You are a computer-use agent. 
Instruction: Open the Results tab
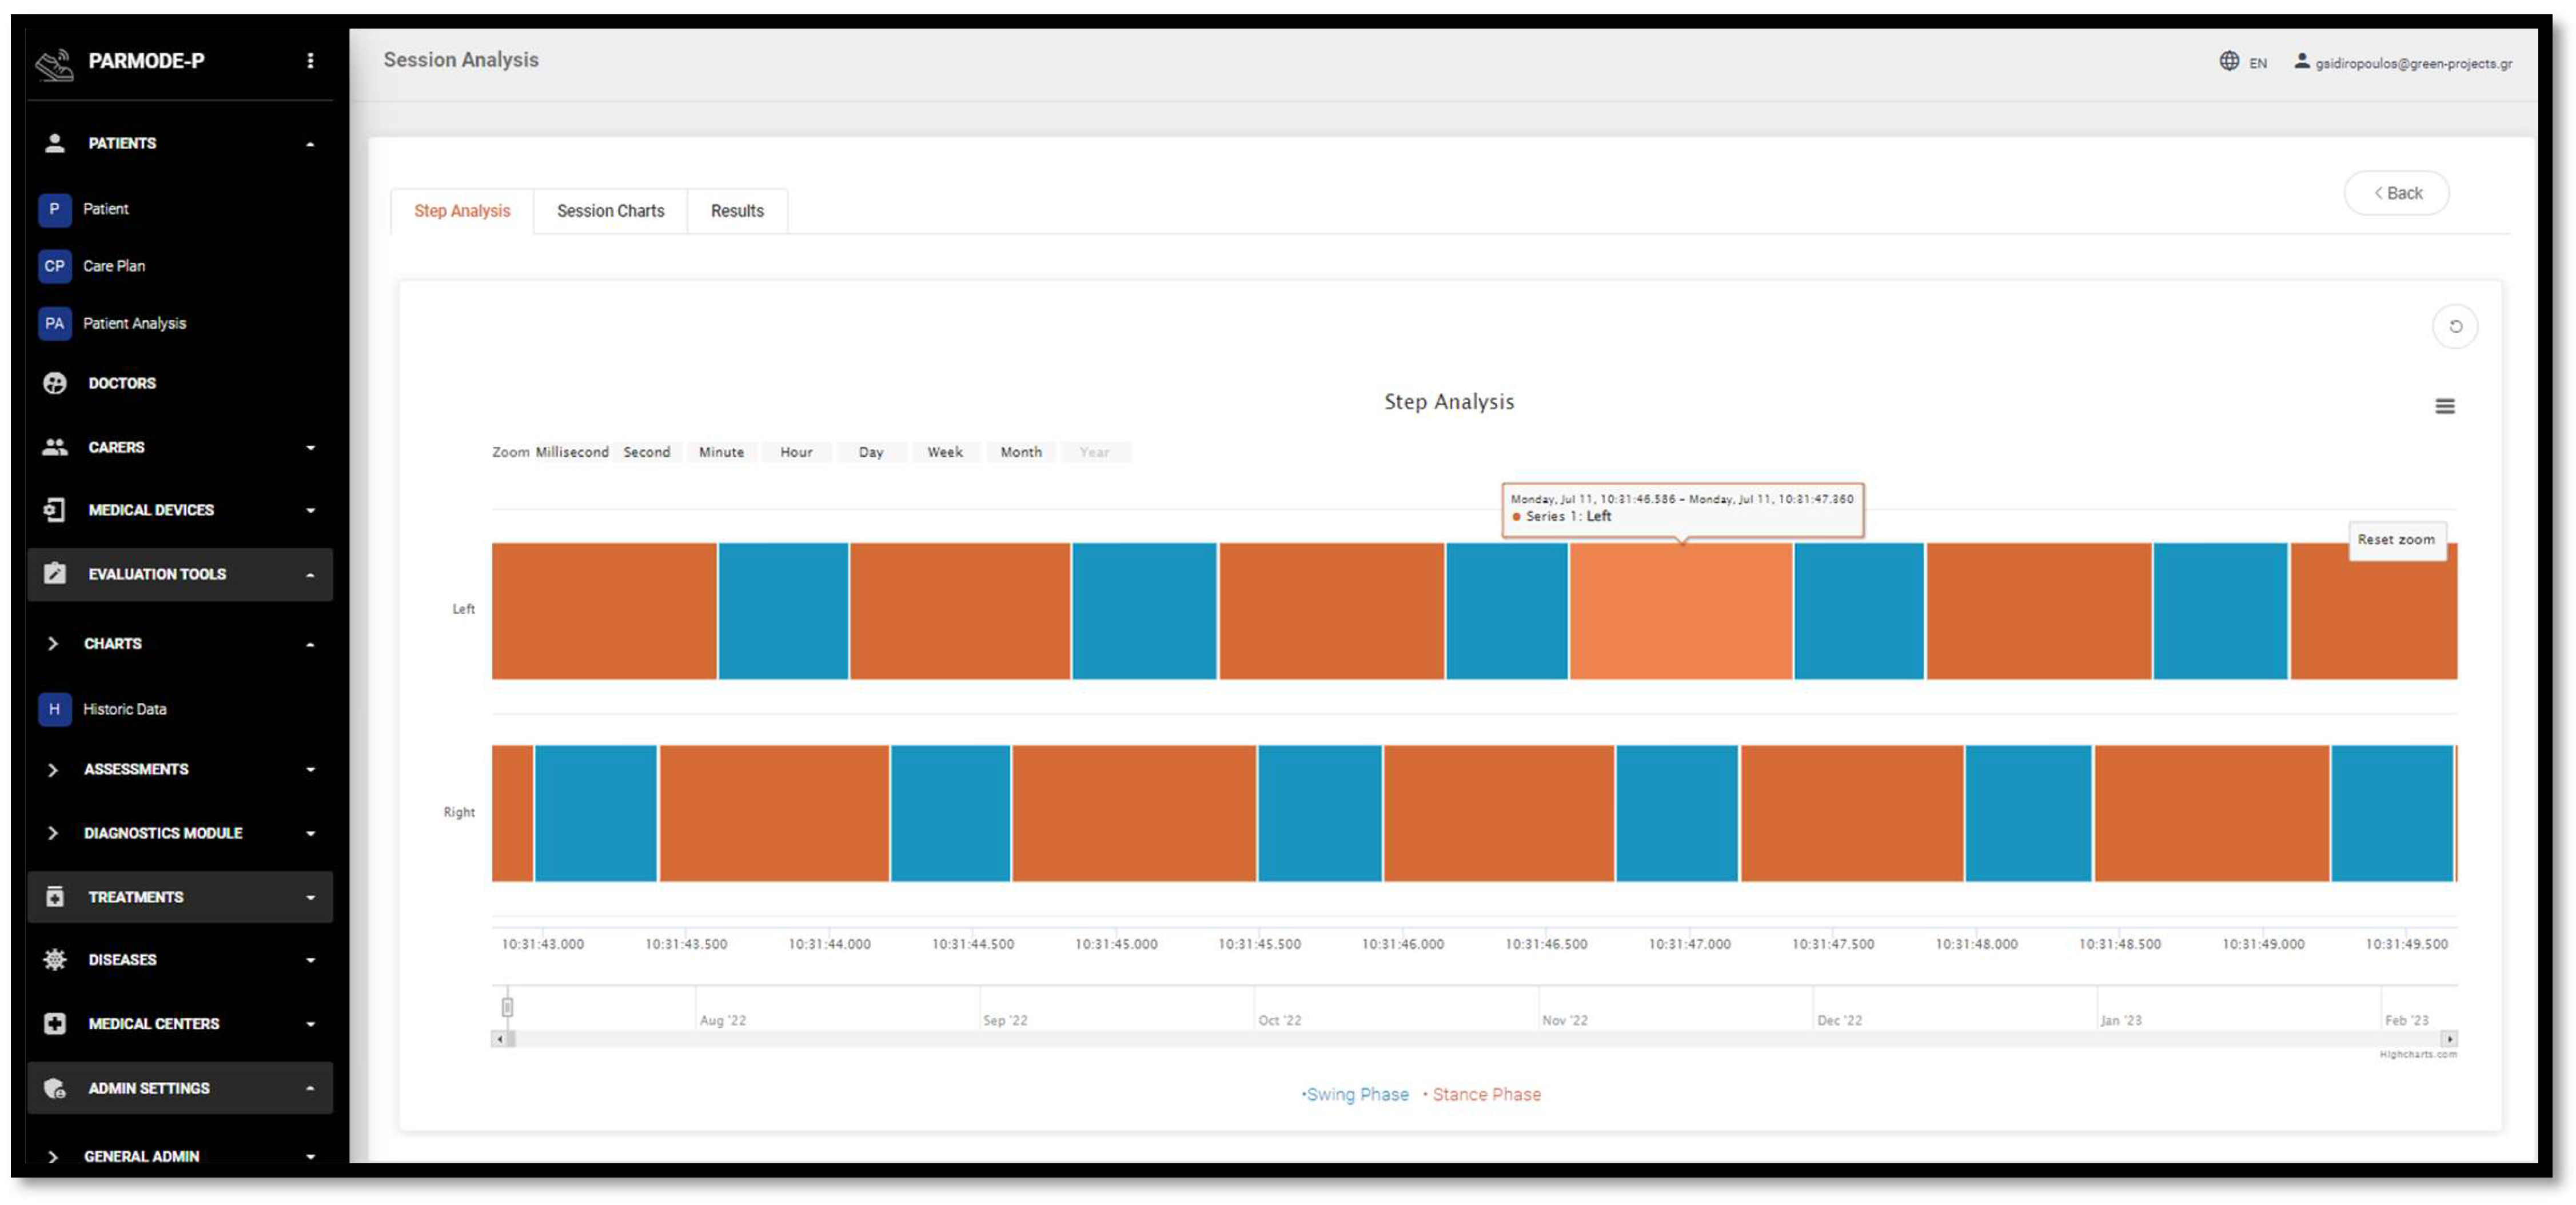[737, 211]
